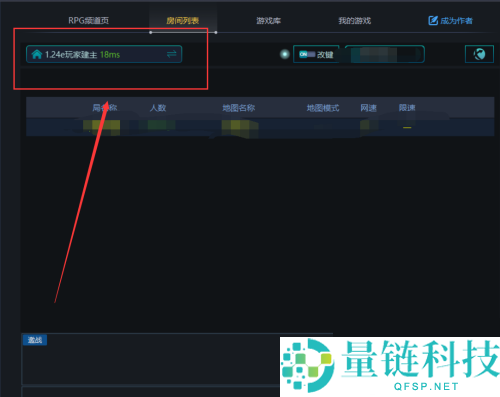
Task: Select the 房间列表 tab
Action: [x=183, y=21]
